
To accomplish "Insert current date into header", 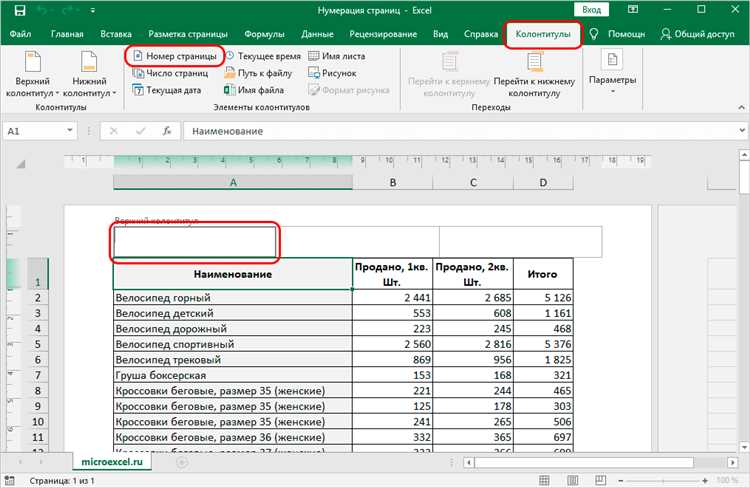I will pos(167,90).
